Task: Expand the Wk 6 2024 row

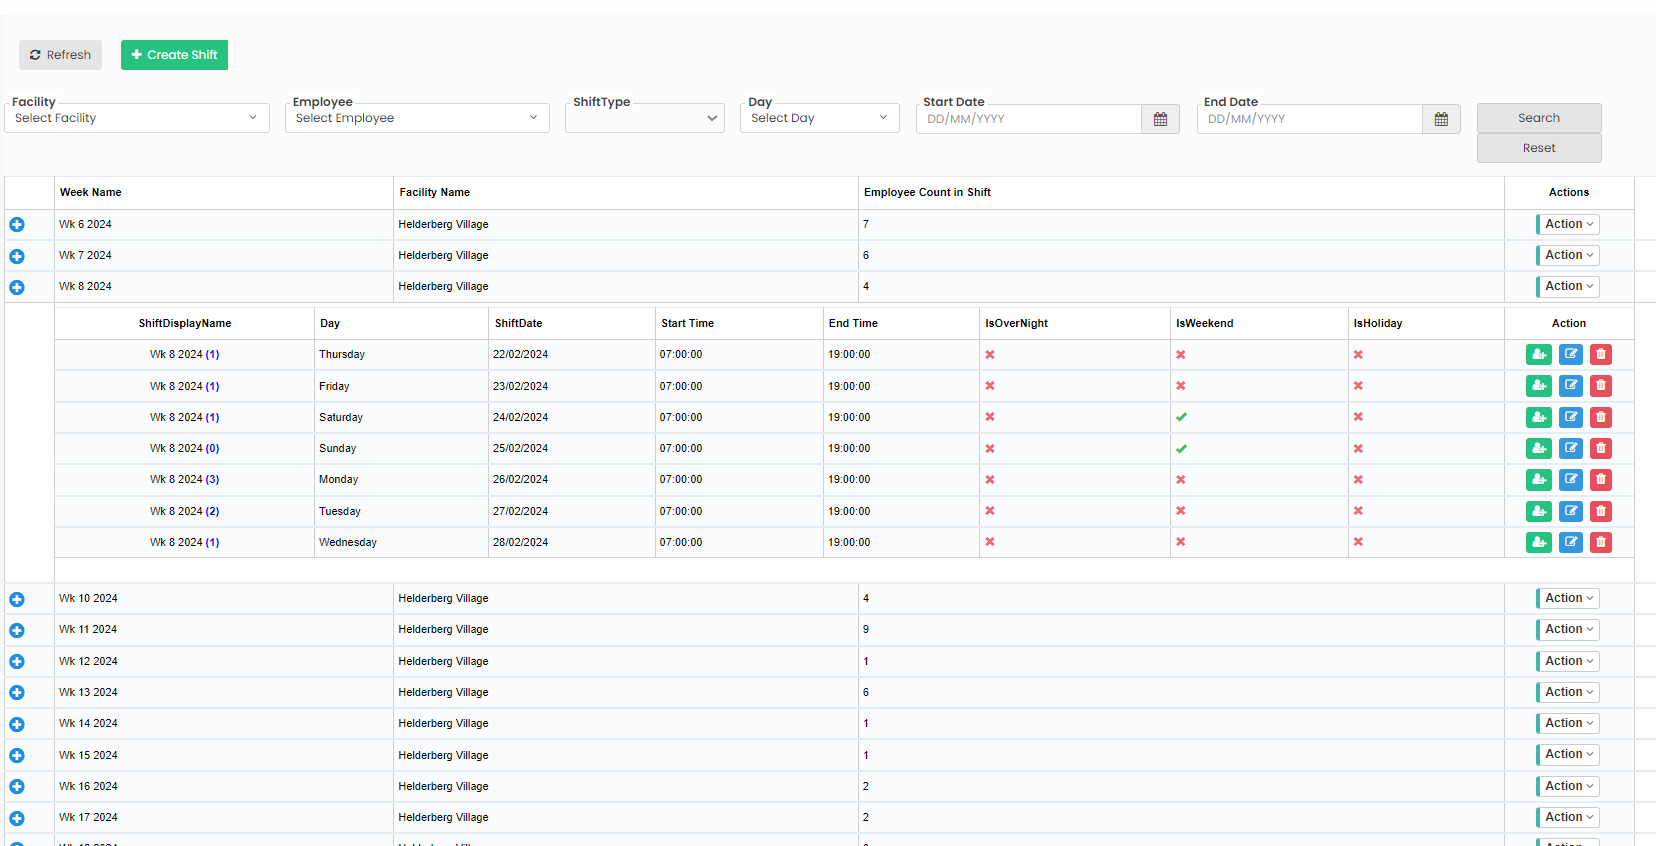Action: (x=17, y=225)
